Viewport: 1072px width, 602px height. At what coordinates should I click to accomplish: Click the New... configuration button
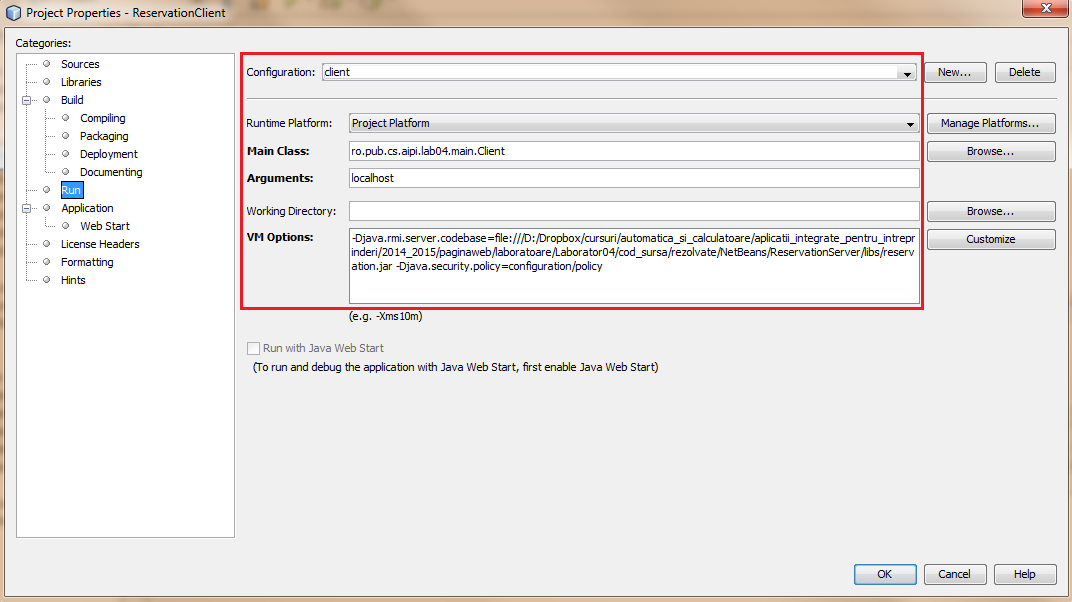(x=955, y=72)
